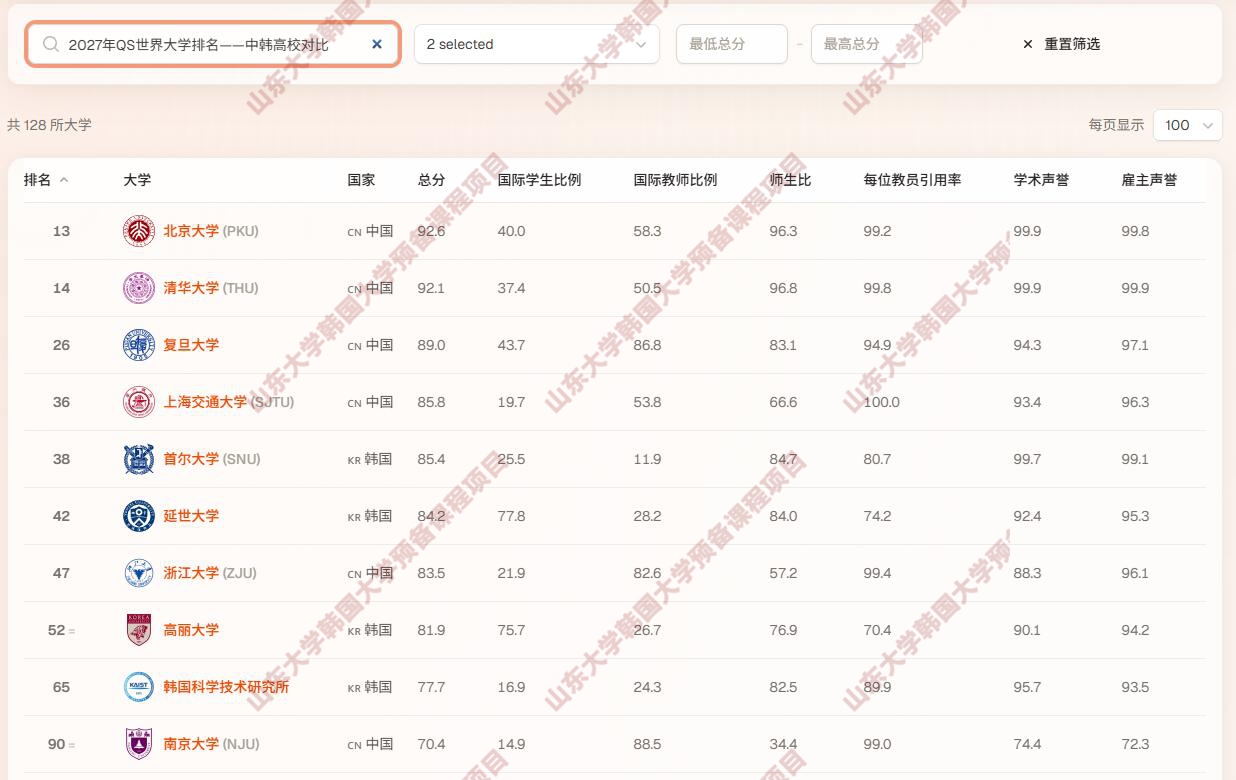This screenshot has height=780, width=1236.
Task: Click total score 77.7 for KAIST
Action: pyautogui.click(x=432, y=687)
